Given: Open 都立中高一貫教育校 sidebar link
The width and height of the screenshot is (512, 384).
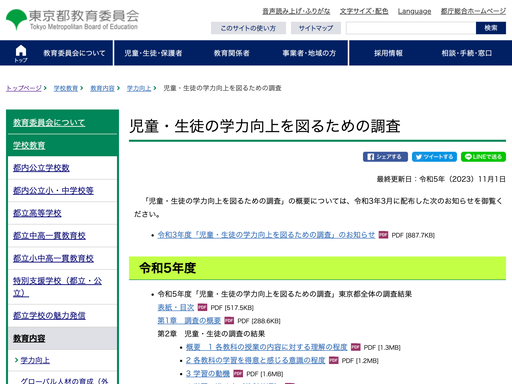Looking at the screenshot, I should 49,236.
